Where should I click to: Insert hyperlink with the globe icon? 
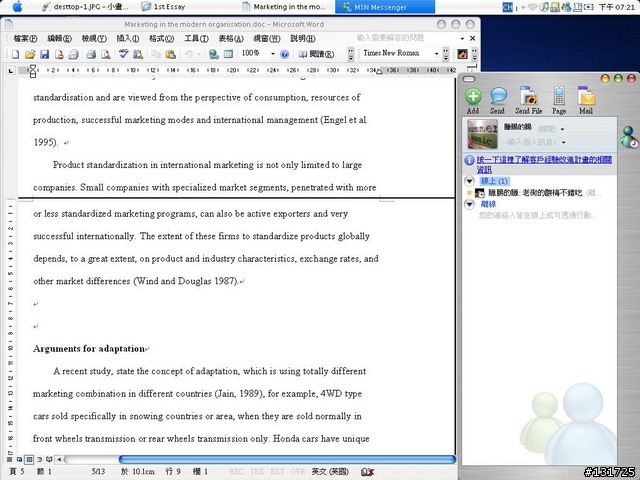point(213,54)
